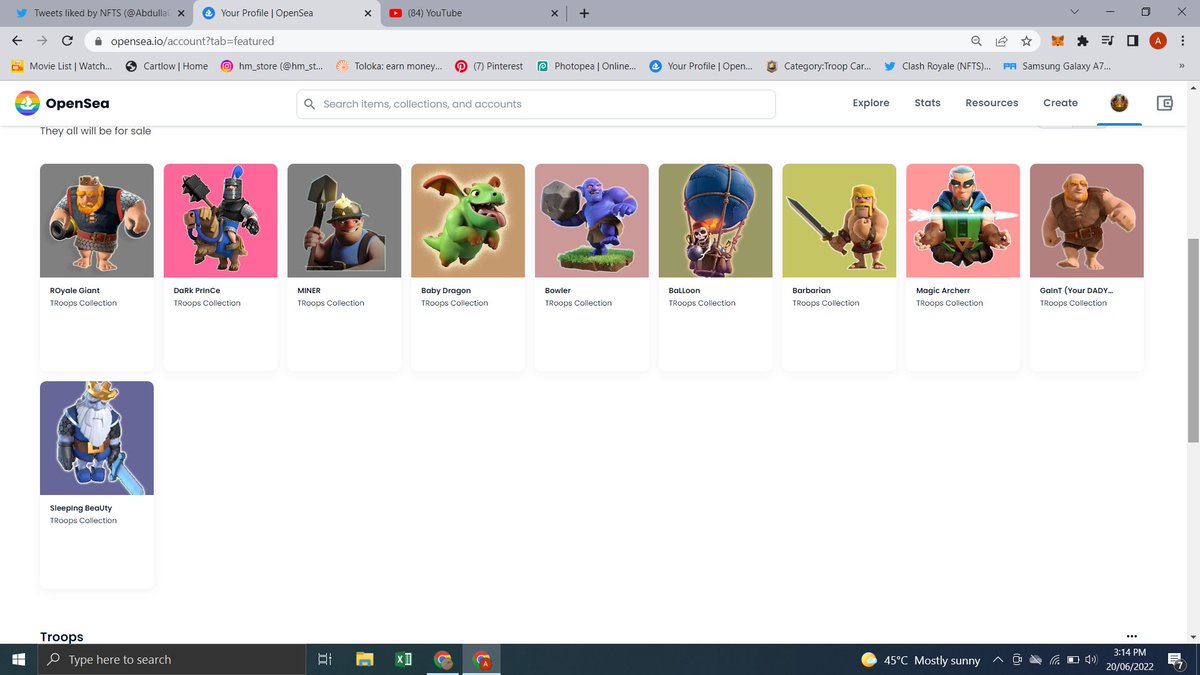
Task: Open the Magic Archerr NFT card
Action: point(963,268)
